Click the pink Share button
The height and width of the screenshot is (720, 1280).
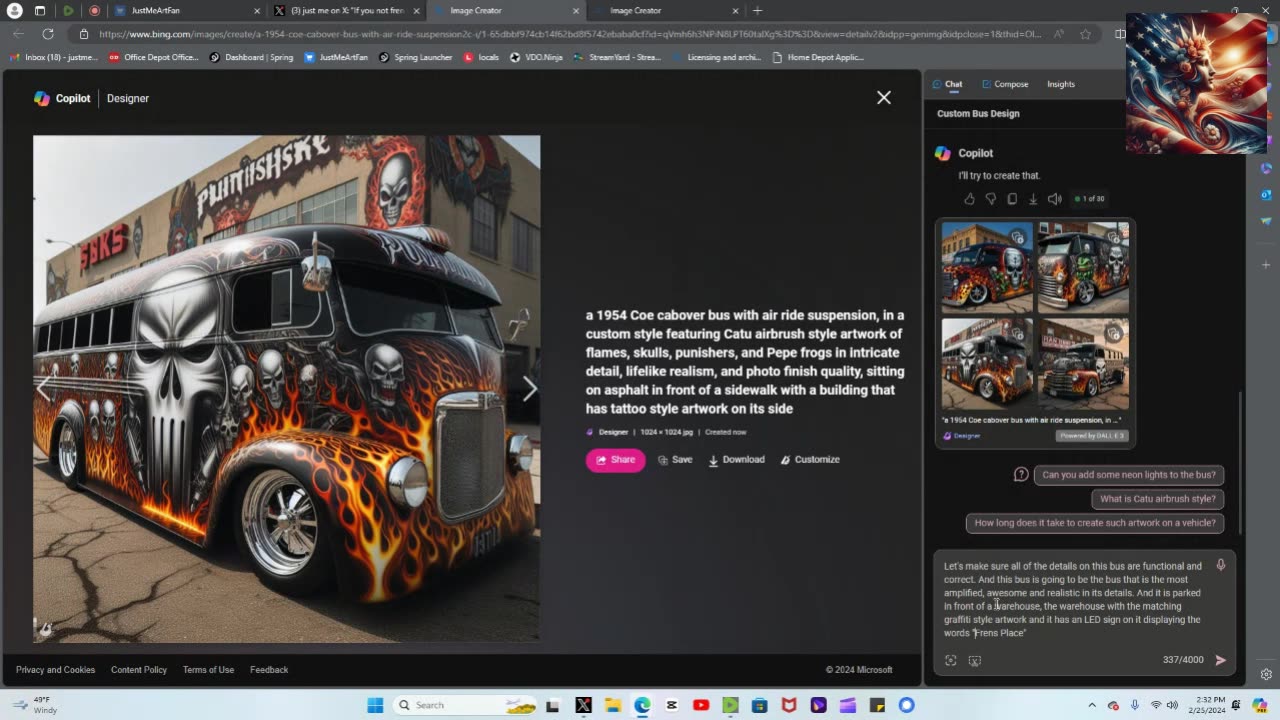click(x=615, y=460)
